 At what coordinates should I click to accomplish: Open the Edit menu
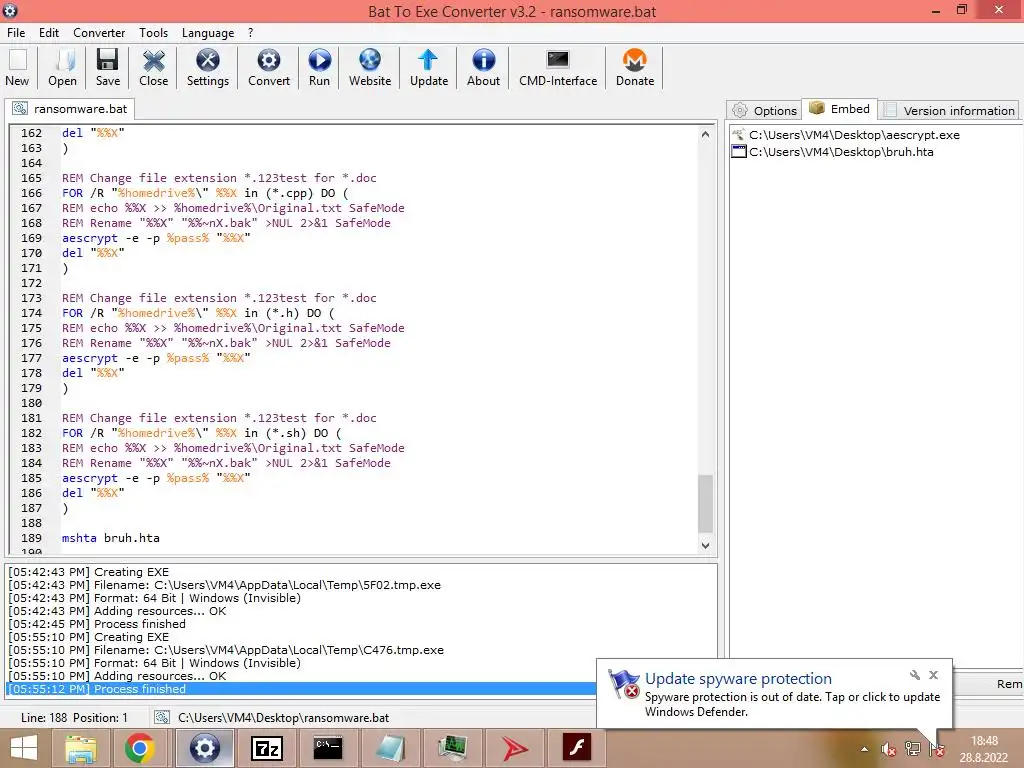[49, 33]
